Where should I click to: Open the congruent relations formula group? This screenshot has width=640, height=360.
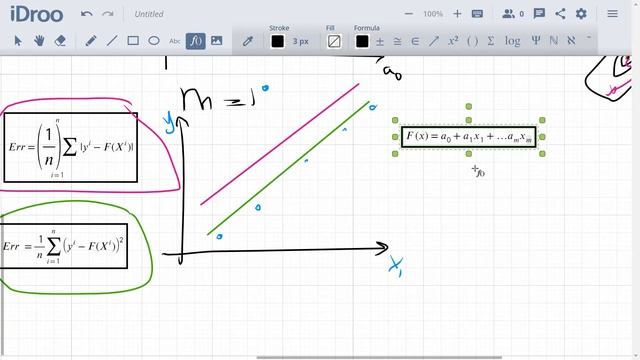[397, 41]
